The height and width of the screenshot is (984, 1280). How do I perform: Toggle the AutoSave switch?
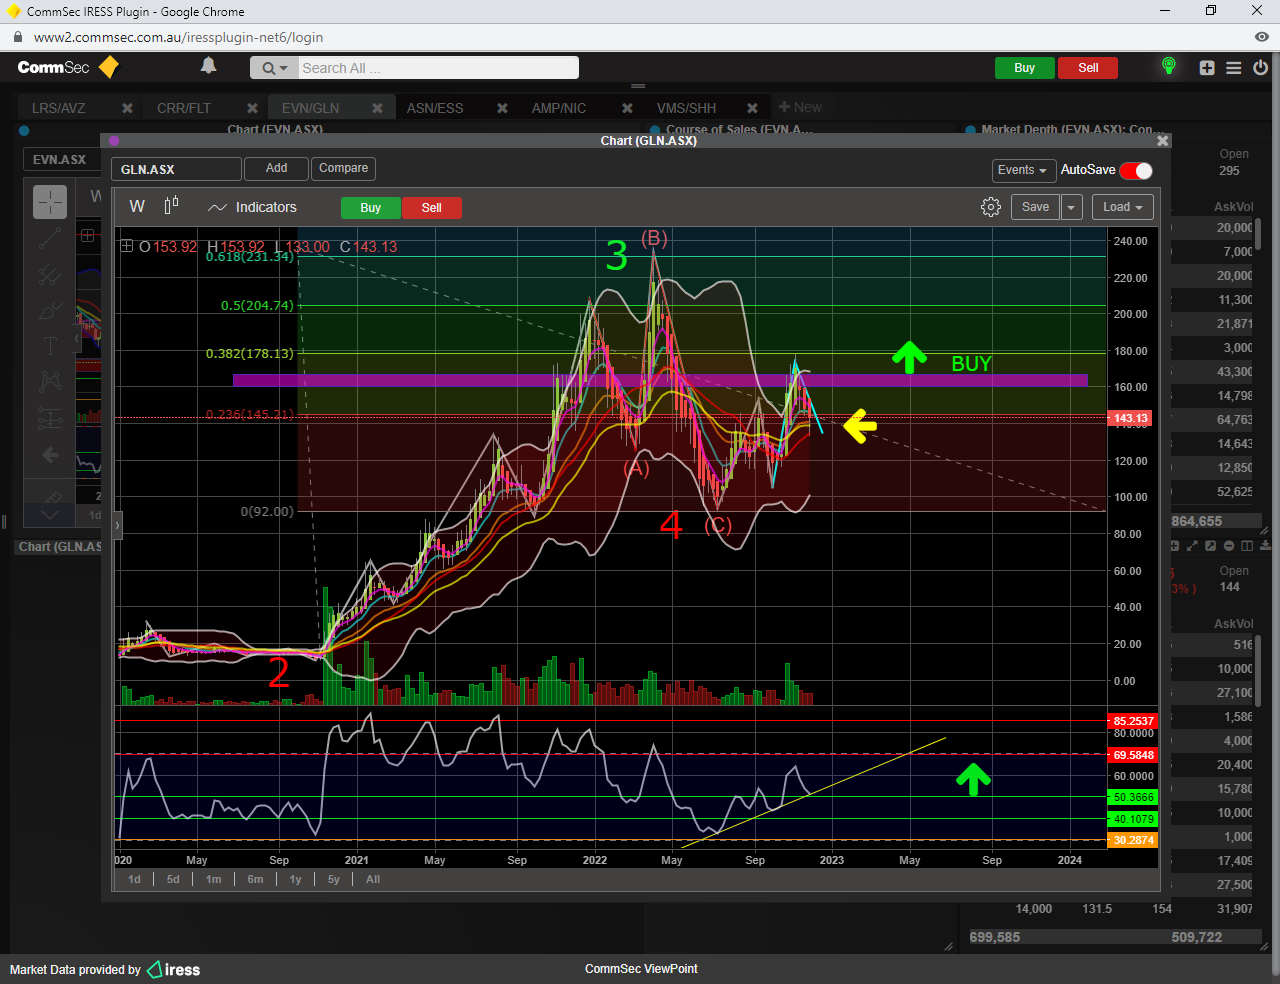point(1136,170)
